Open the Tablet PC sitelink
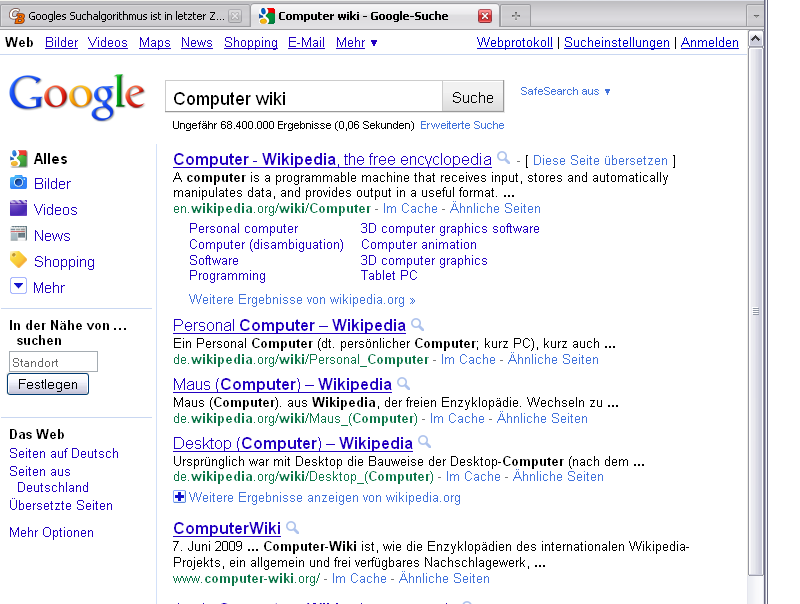Viewport: 800px width, 604px height. pos(389,276)
